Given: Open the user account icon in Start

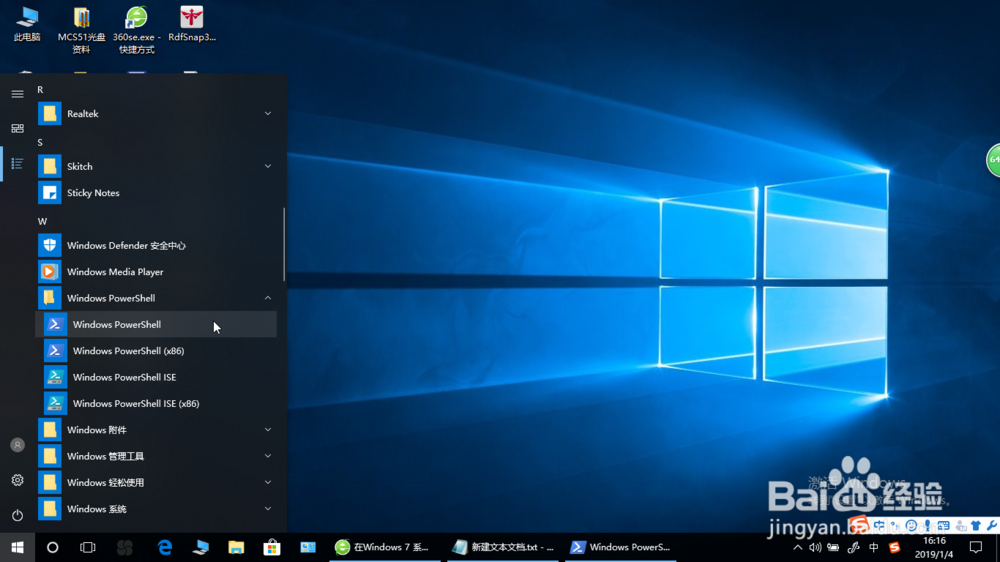Looking at the screenshot, I should tap(17, 445).
